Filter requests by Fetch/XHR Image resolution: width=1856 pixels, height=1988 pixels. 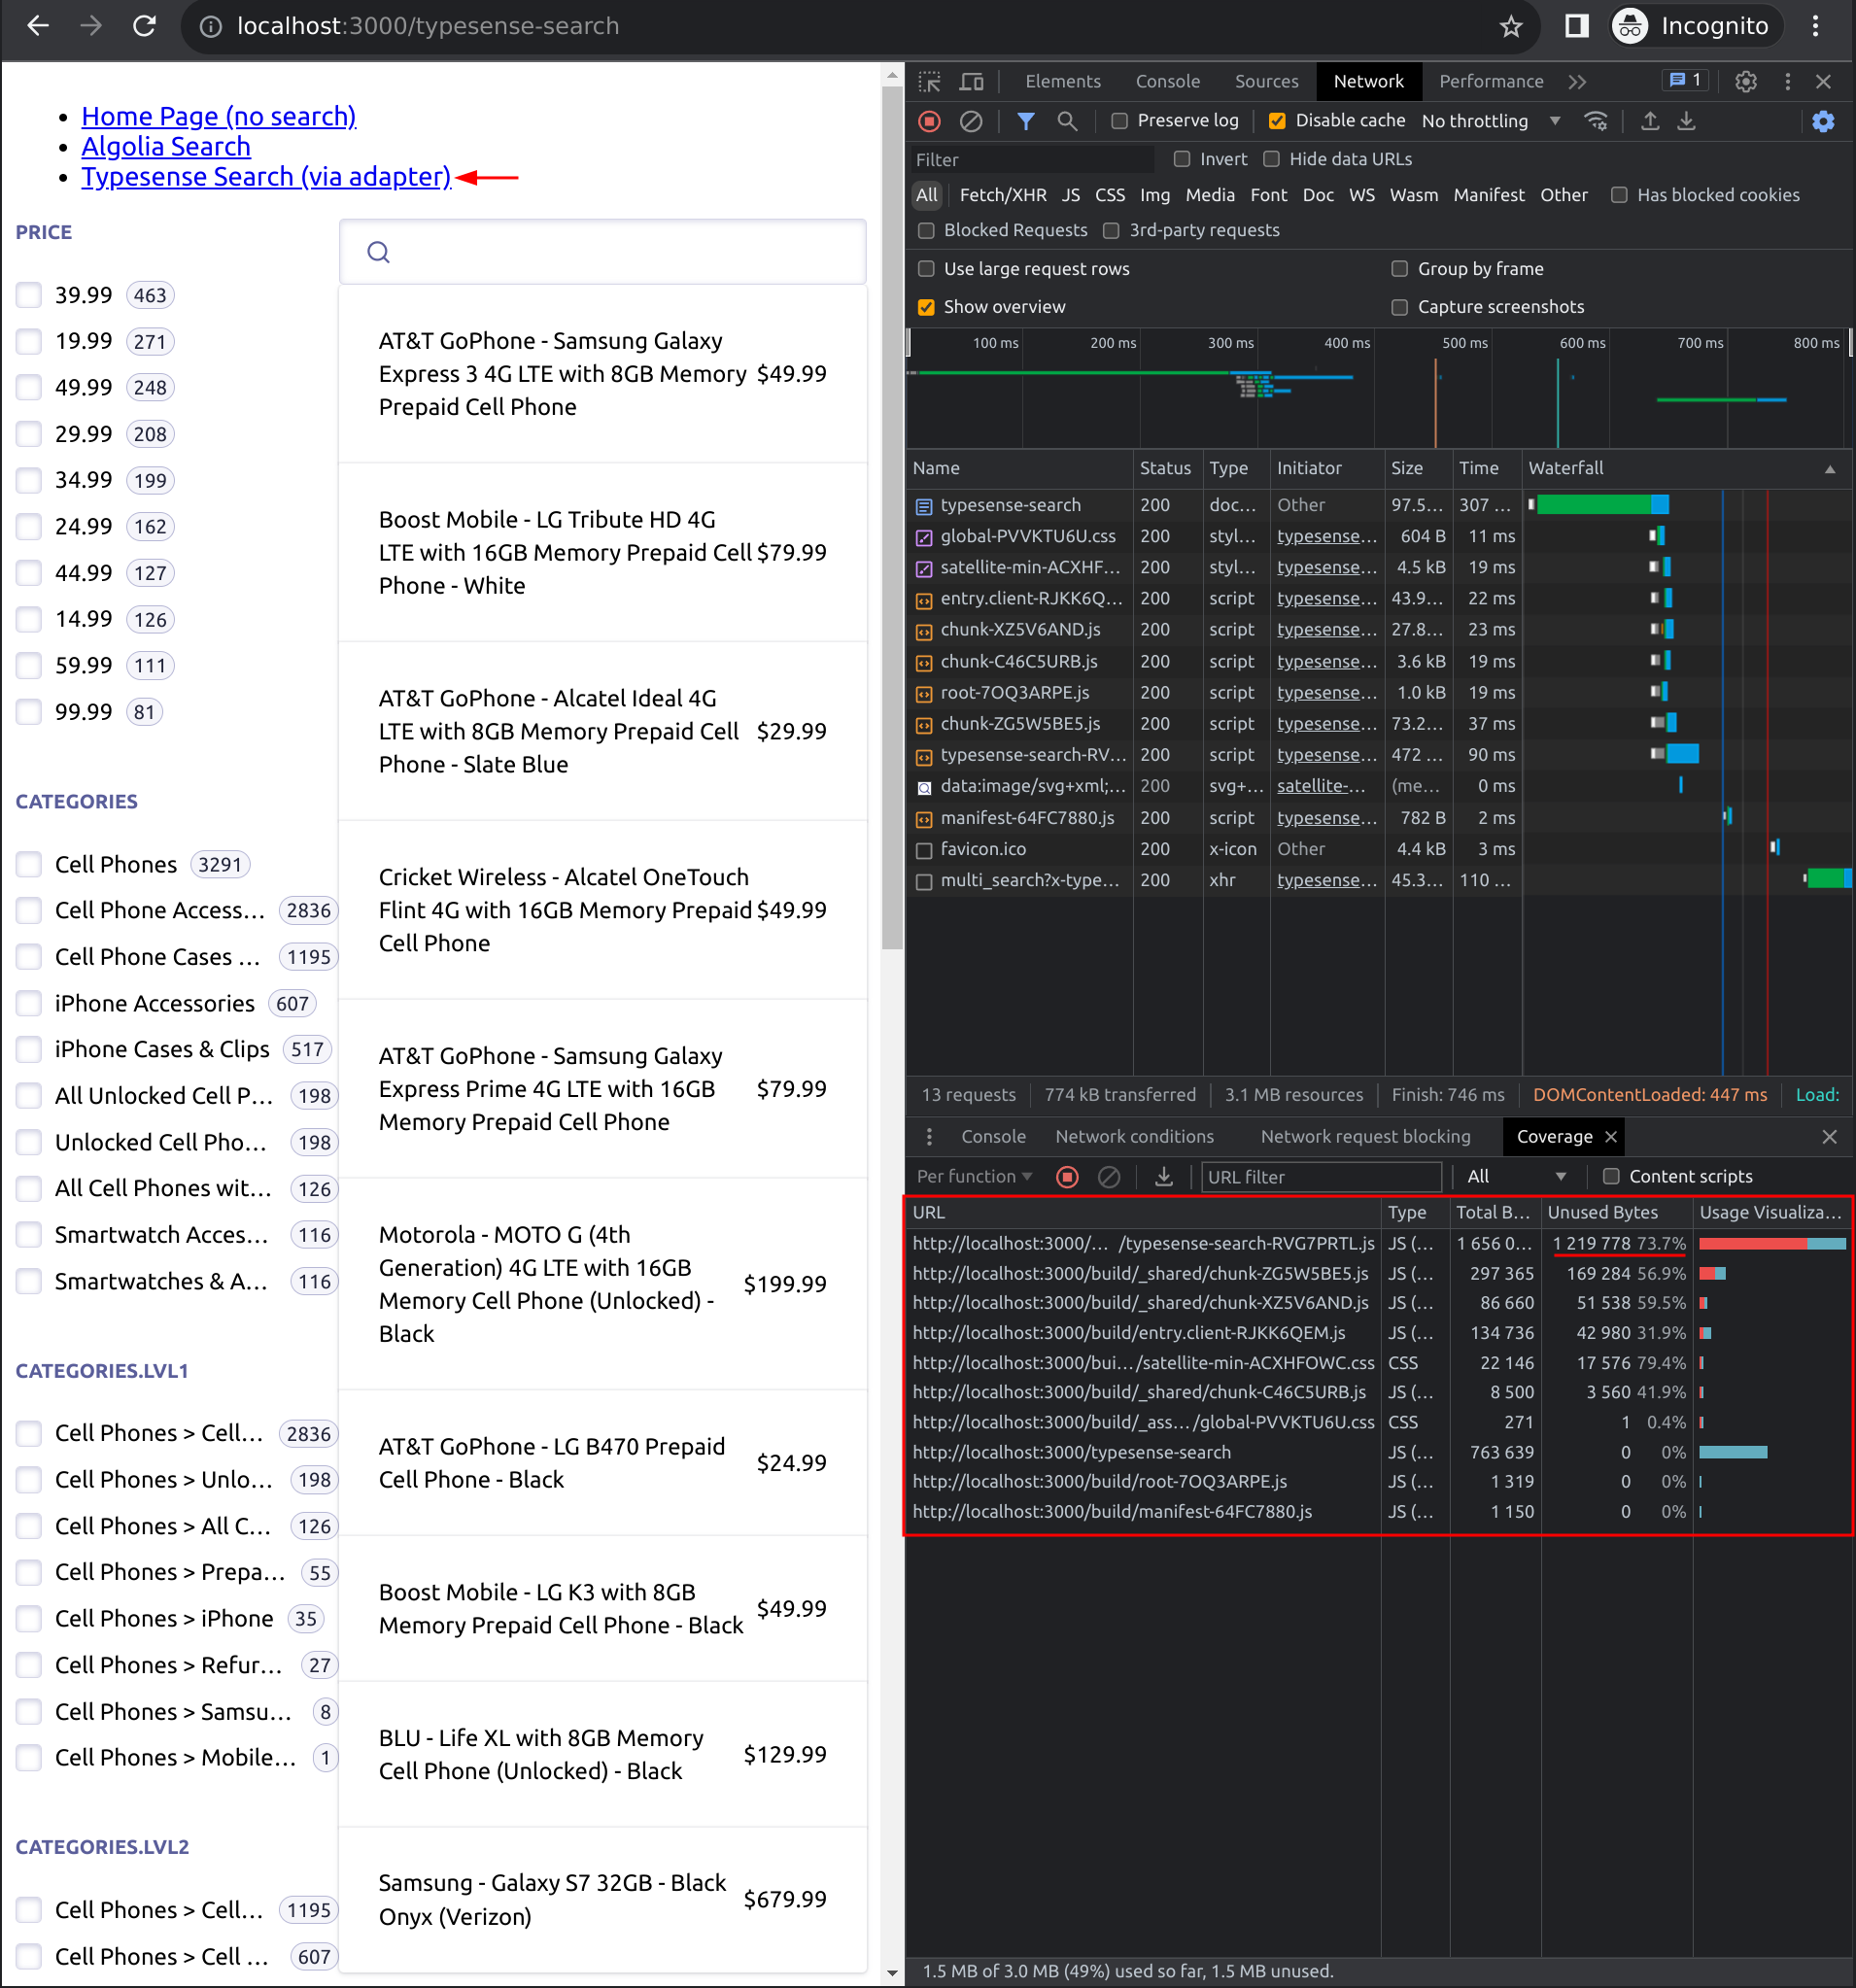(1003, 195)
